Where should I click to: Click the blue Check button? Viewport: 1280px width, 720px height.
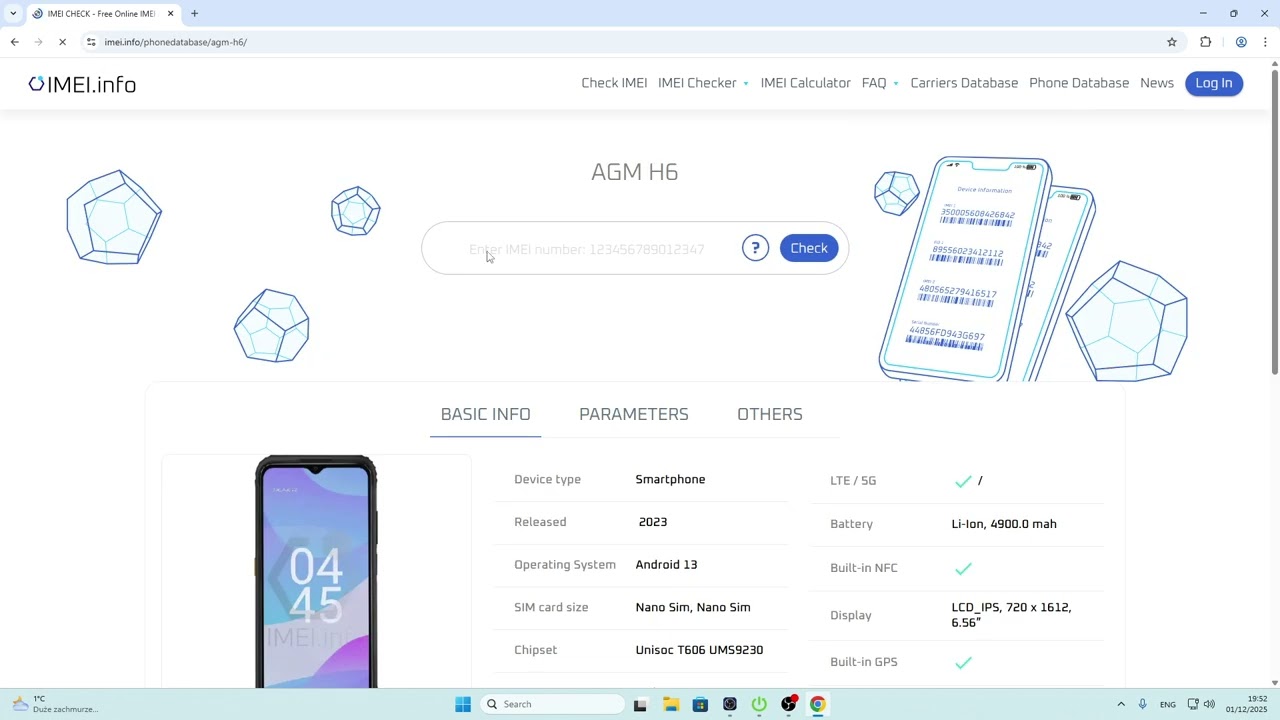pos(809,248)
